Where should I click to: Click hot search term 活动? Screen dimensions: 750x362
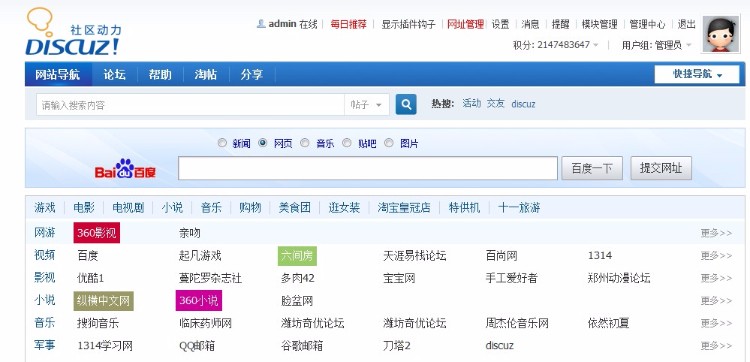coord(472,103)
